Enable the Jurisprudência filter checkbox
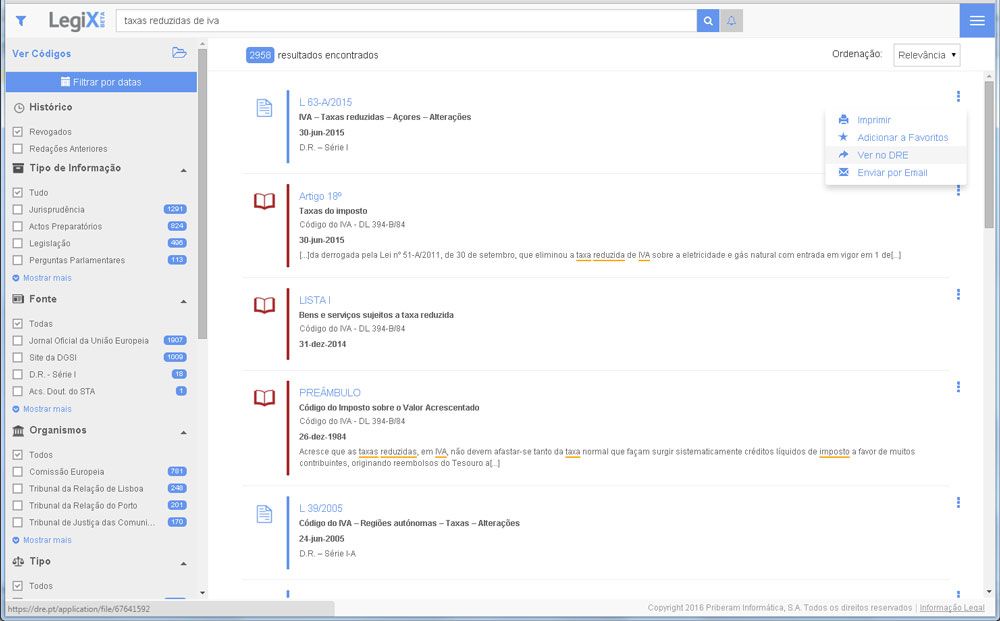The width and height of the screenshot is (1000, 621). pos(18,210)
